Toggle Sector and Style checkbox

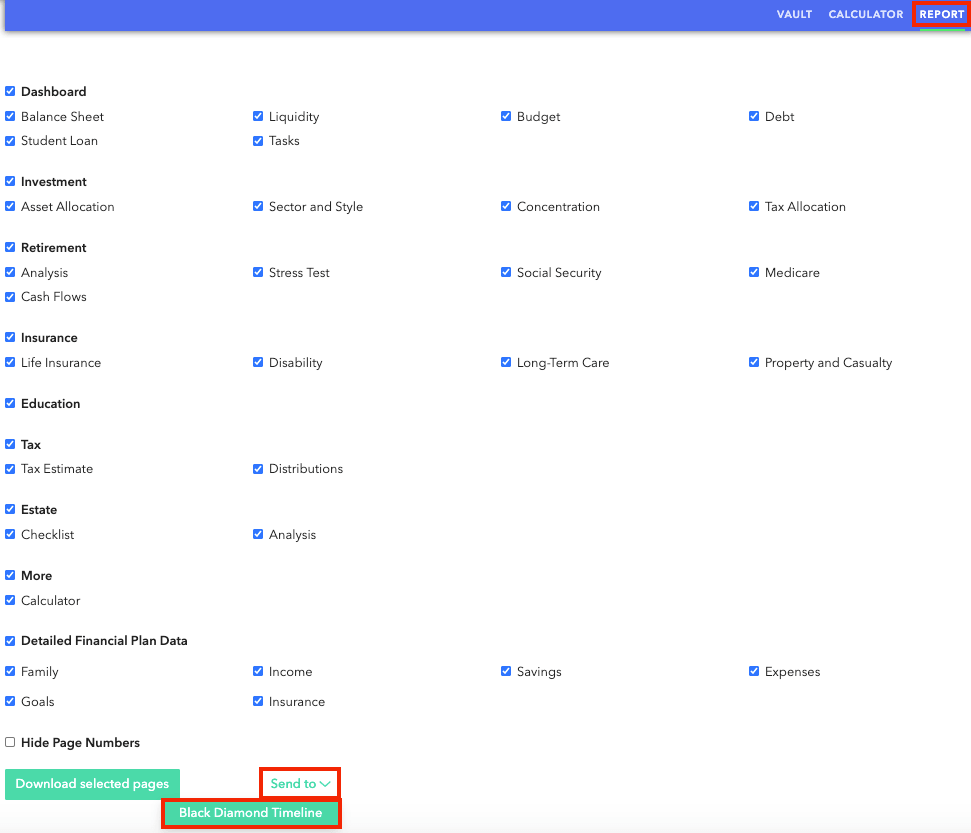pos(258,206)
